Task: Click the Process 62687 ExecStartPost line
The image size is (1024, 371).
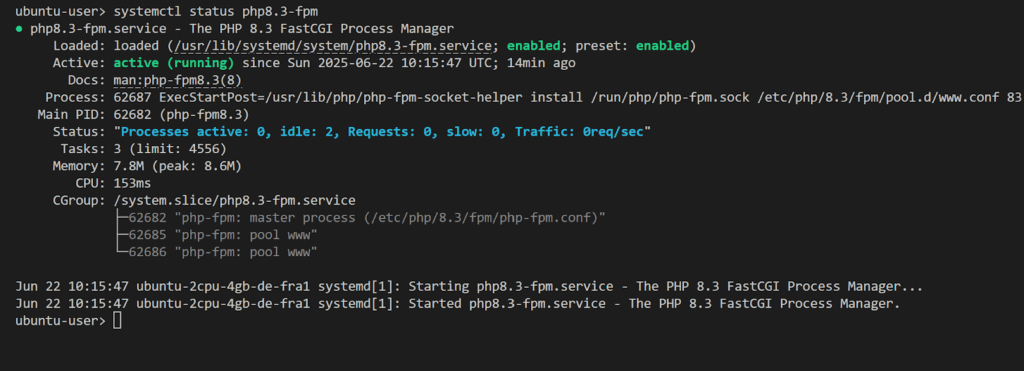Action: [x=567, y=98]
